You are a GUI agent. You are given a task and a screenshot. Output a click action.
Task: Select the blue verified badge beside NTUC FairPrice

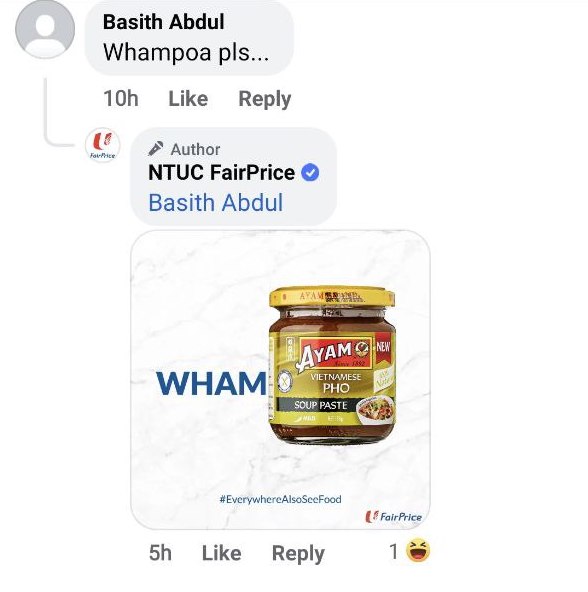point(310,173)
